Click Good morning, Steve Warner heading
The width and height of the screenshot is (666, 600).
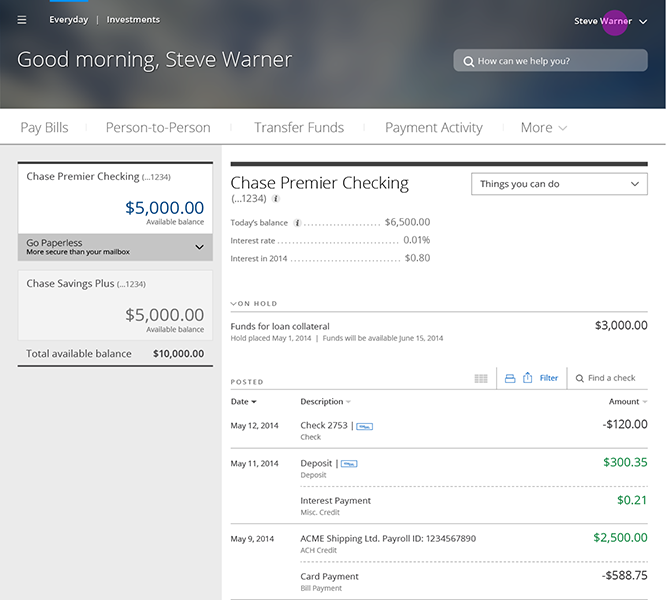click(x=155, y=59)
